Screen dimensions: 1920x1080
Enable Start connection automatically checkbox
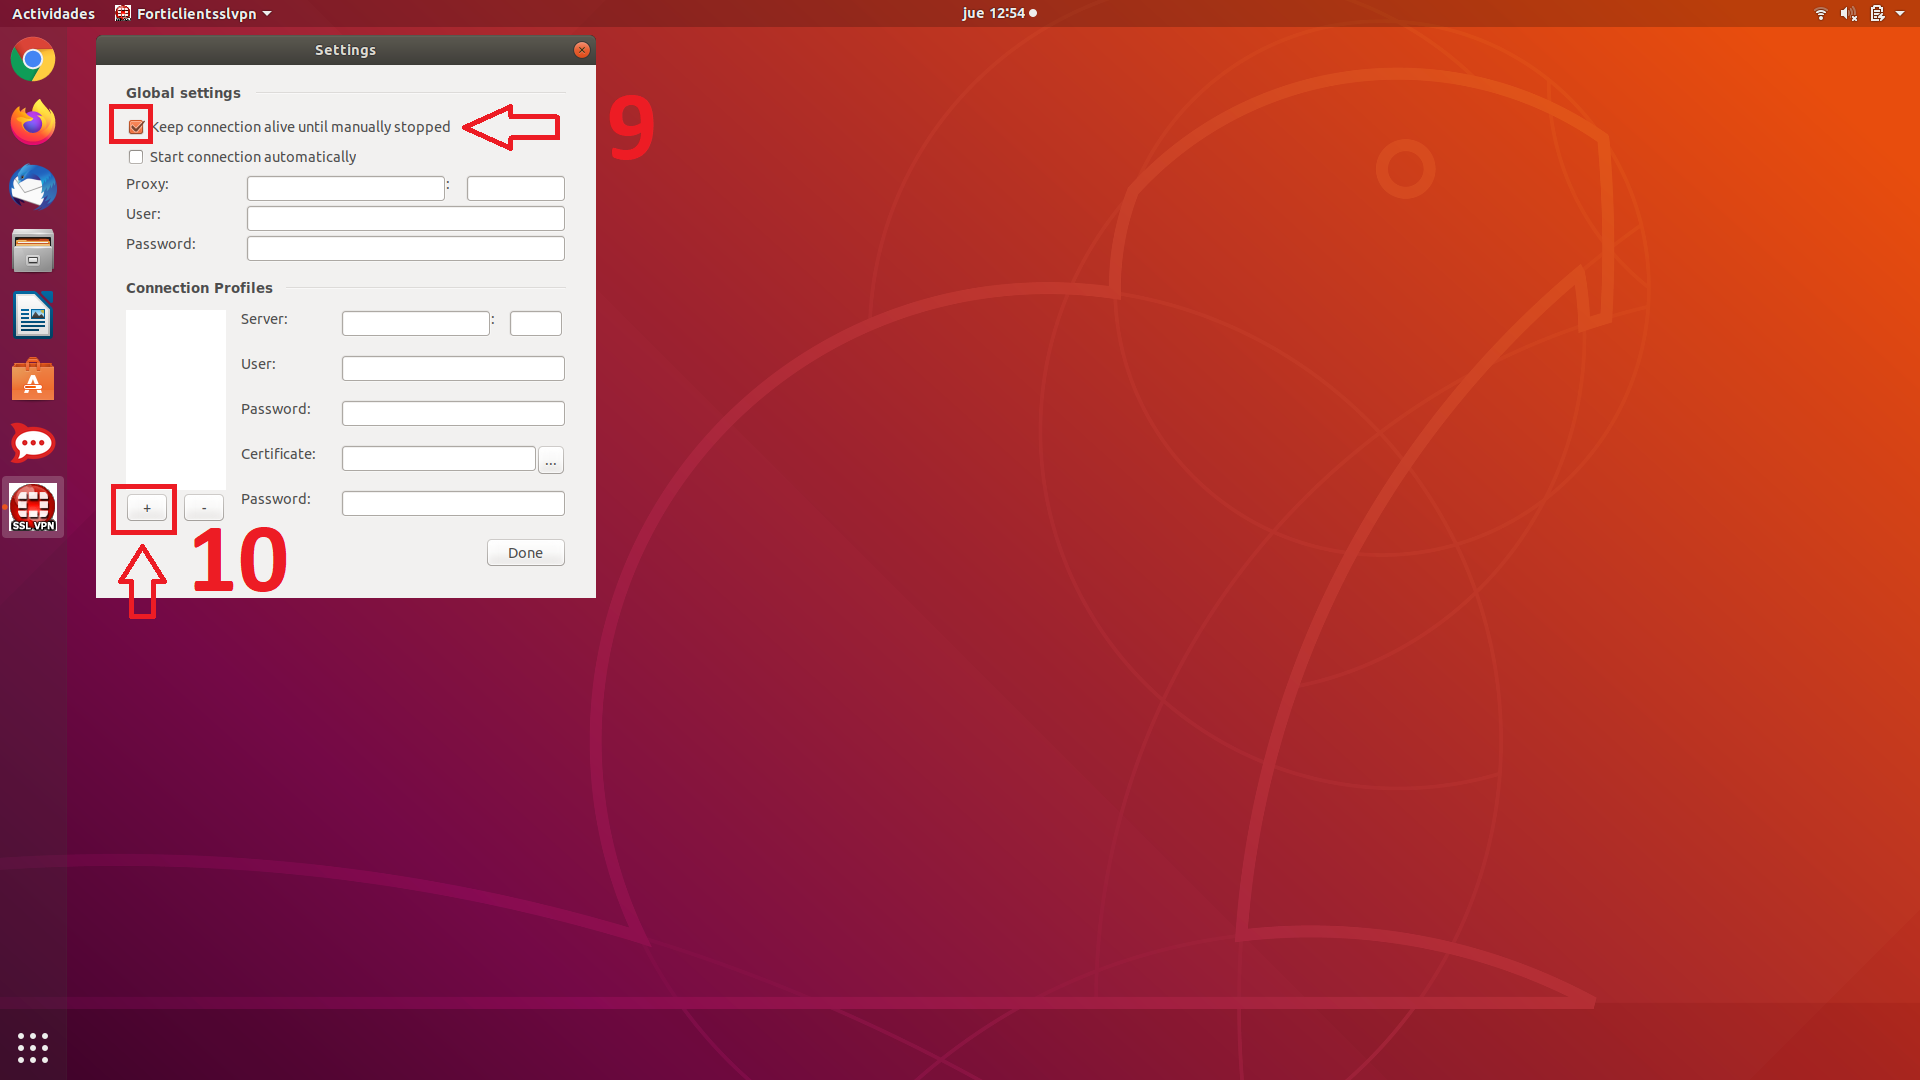coord(136,157)
